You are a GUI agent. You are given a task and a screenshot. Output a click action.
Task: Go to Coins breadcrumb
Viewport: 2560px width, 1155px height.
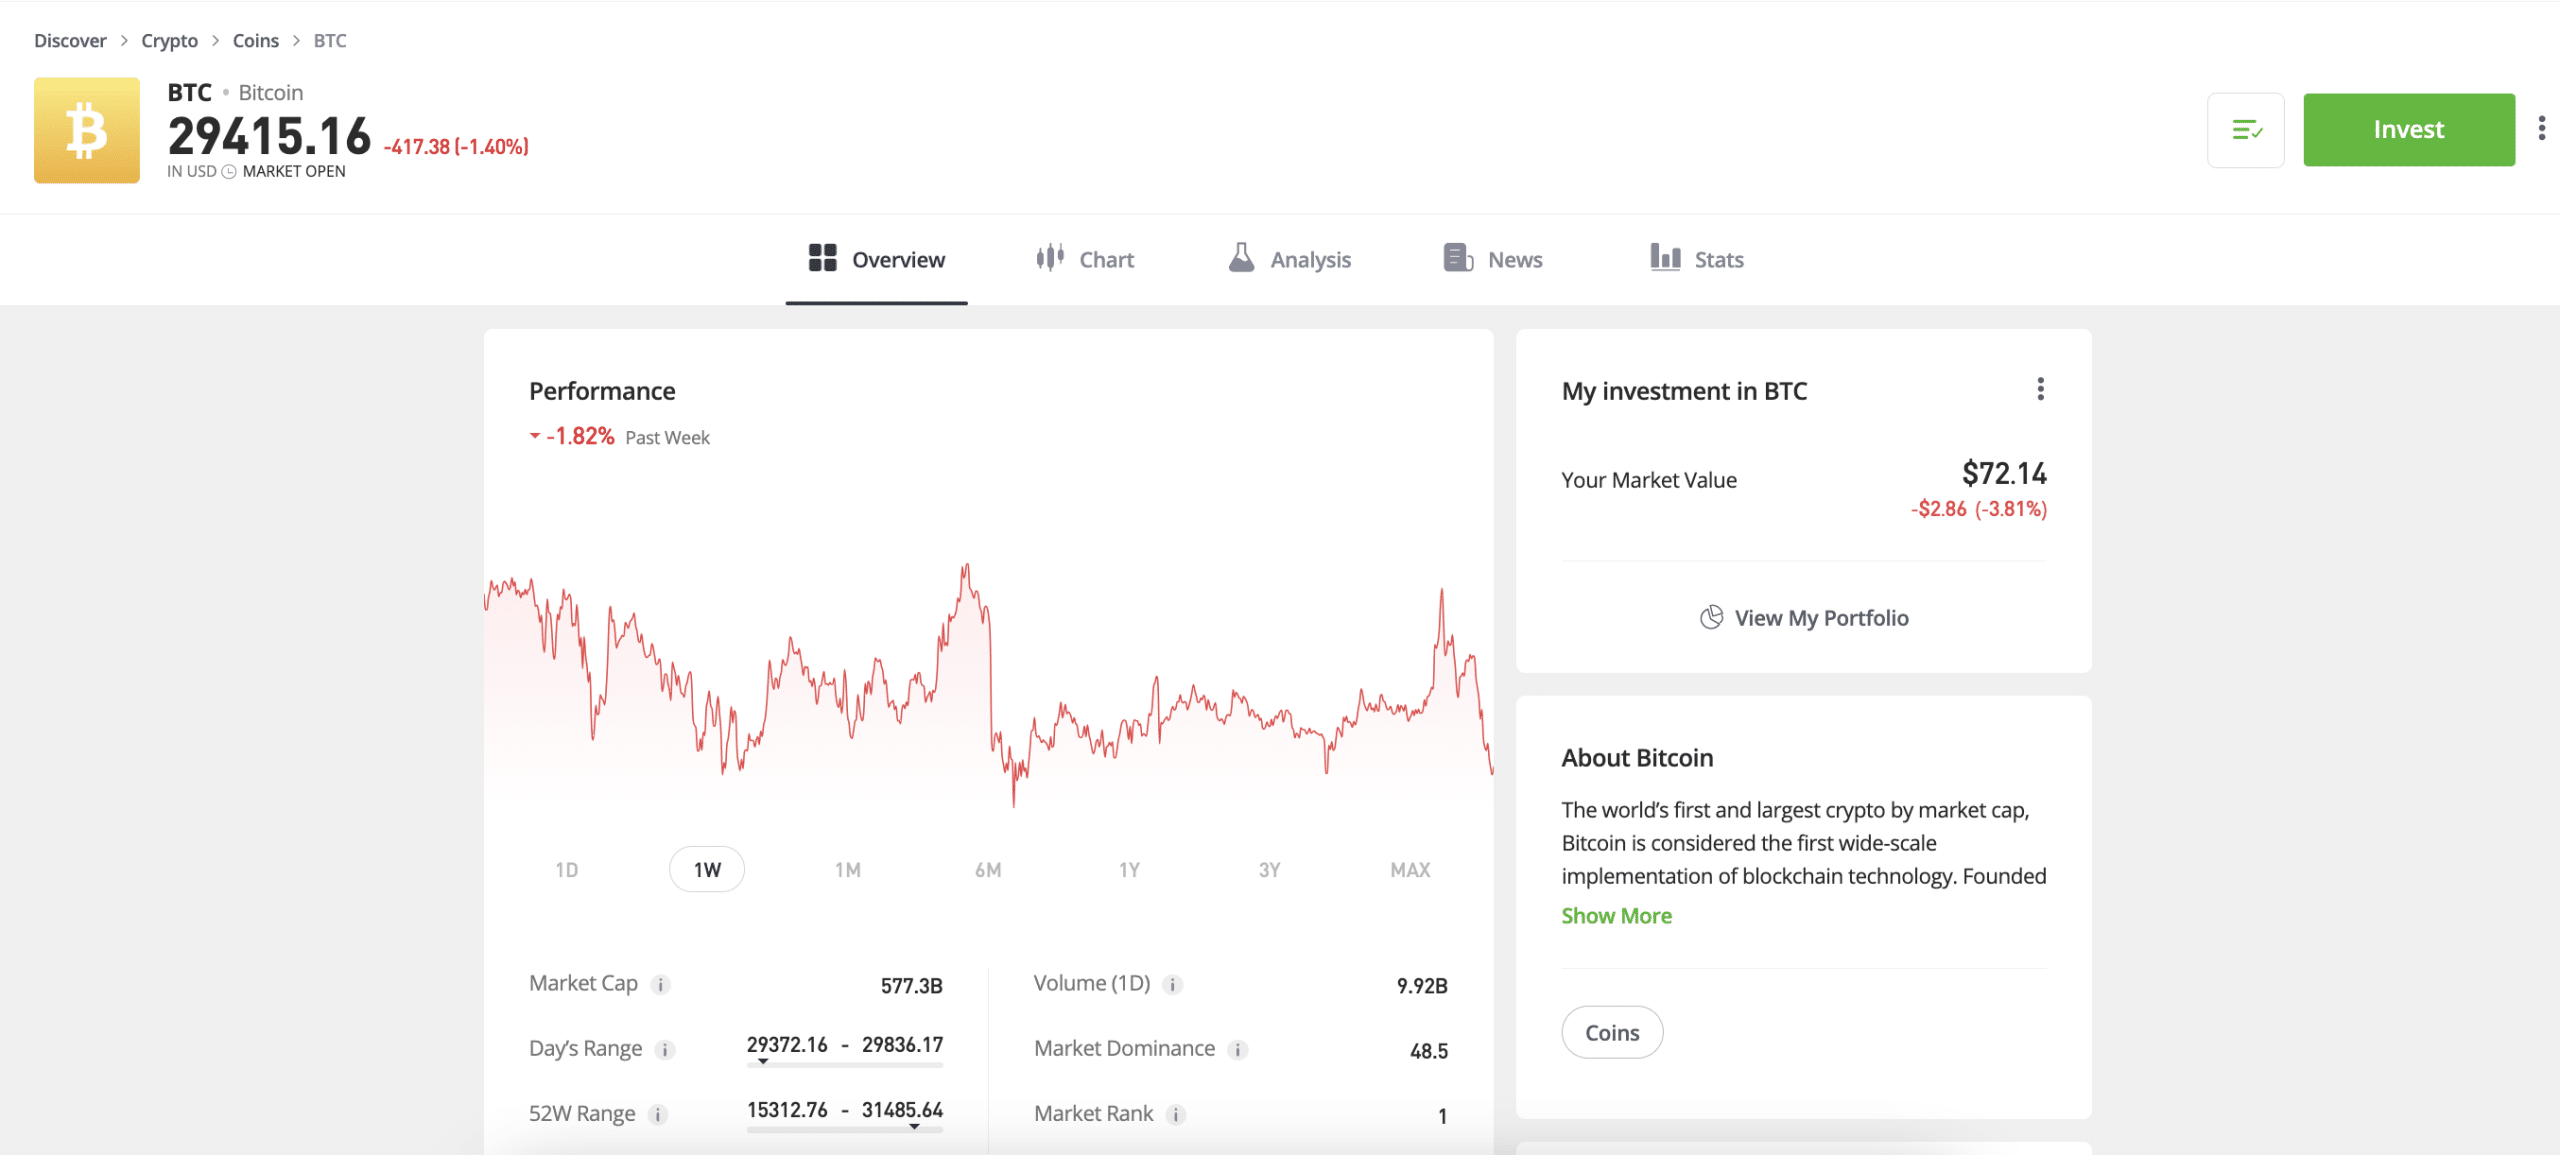tap(256, 41)
